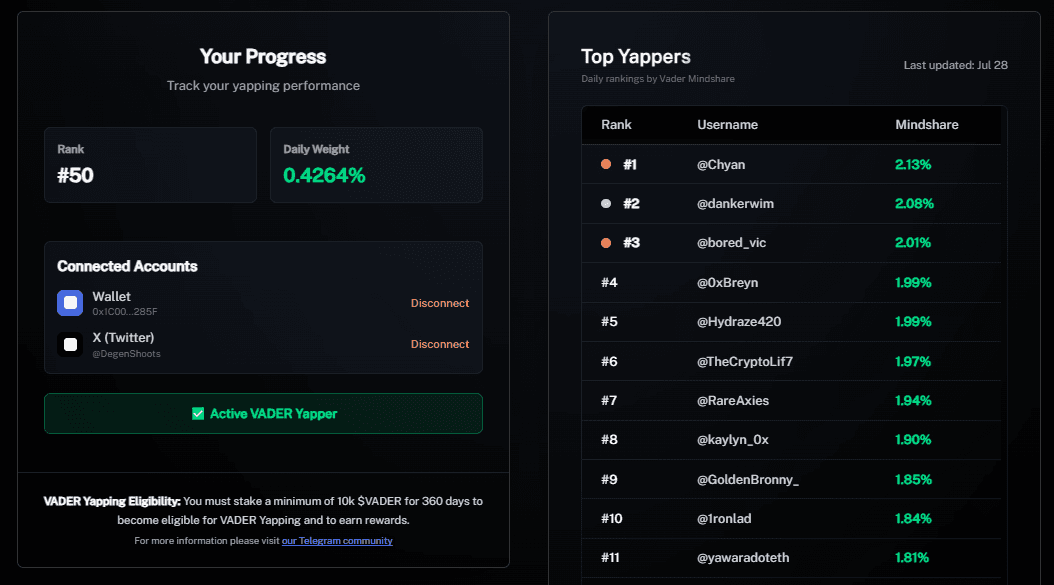Image resolution: width=1054 pixels, height=585 pixels.
Task: Open the Telegram community link
Action: 337,541
